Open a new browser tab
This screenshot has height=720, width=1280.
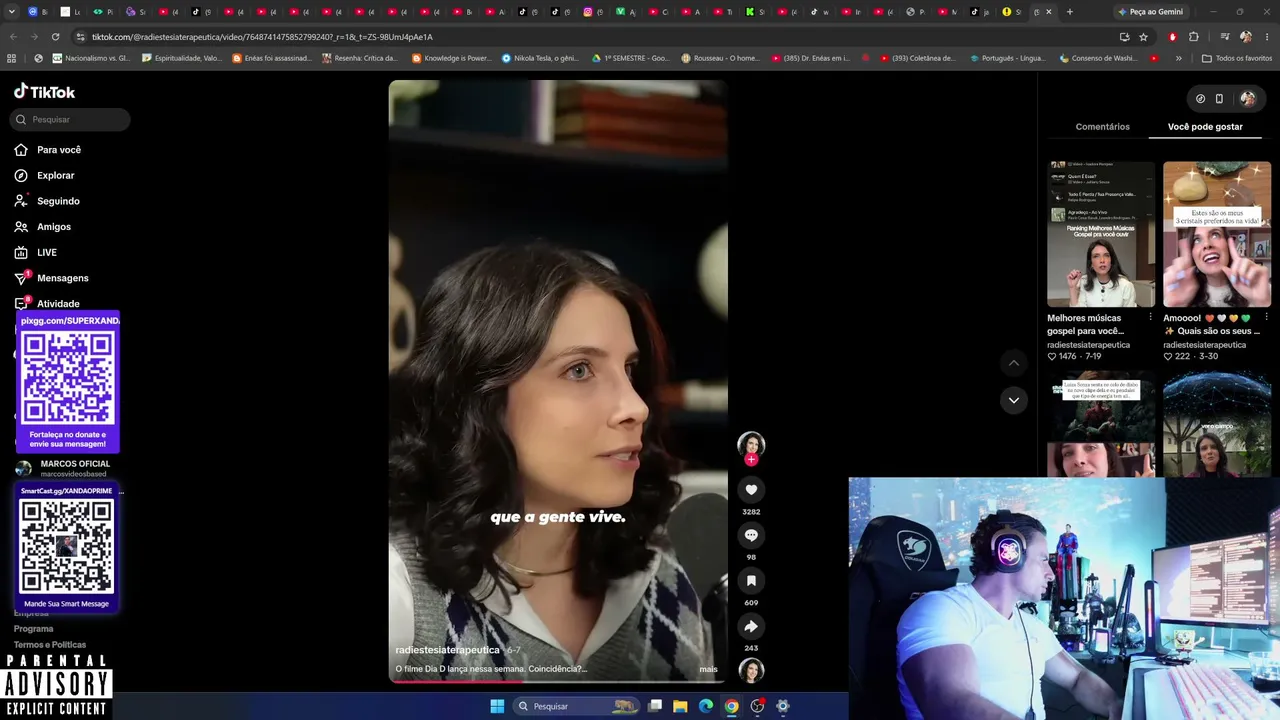[x=1070, y=12]
